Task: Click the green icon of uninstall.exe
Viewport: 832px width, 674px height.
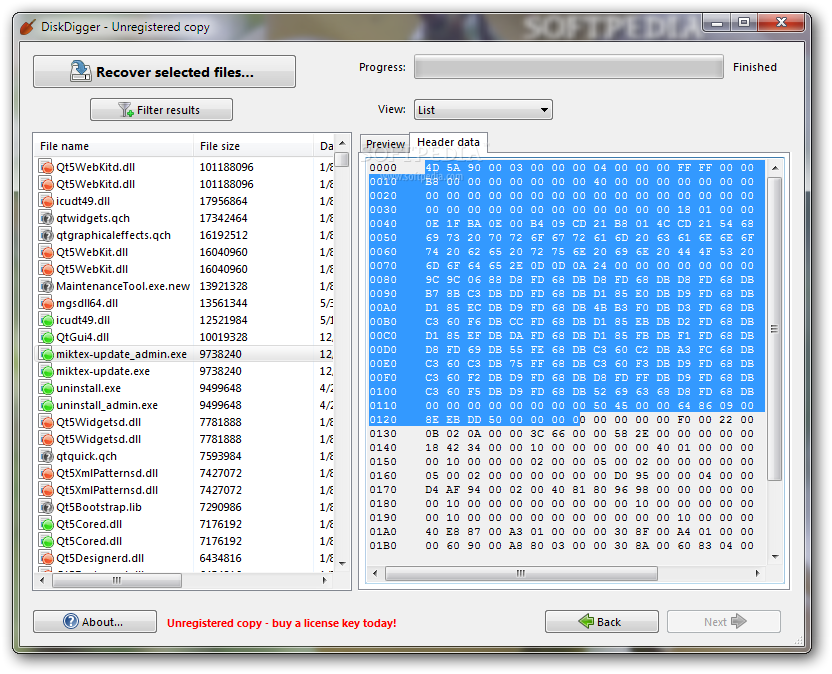Action: (47, 388)
